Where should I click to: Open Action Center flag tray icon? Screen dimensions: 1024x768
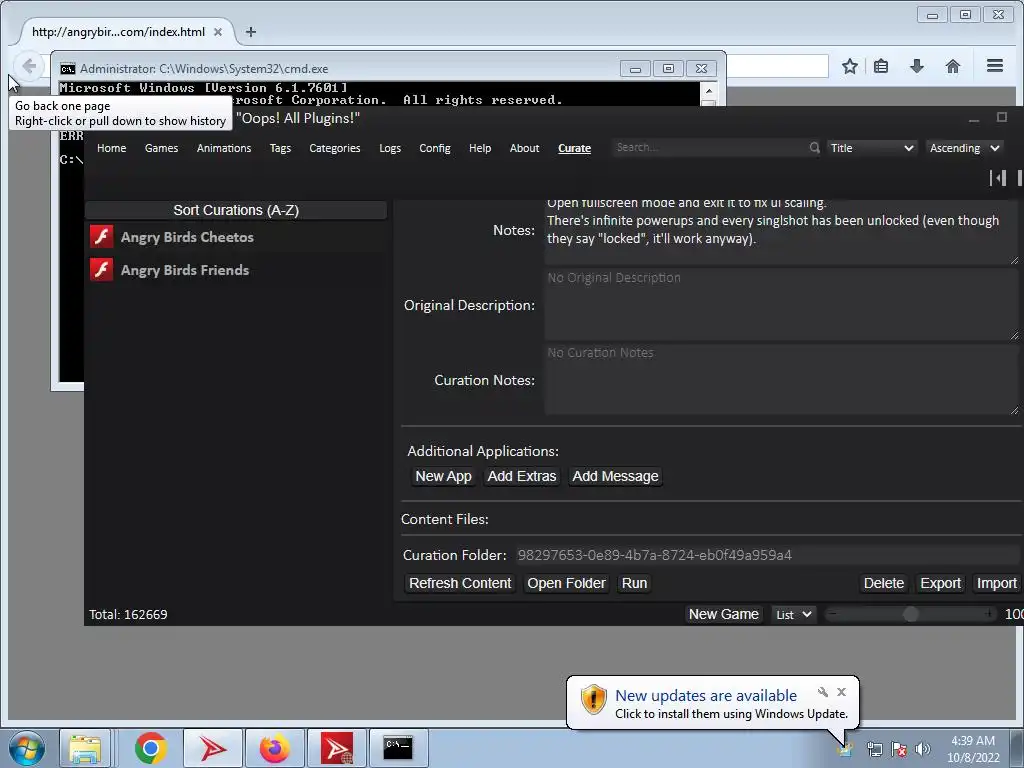[899, 749]
